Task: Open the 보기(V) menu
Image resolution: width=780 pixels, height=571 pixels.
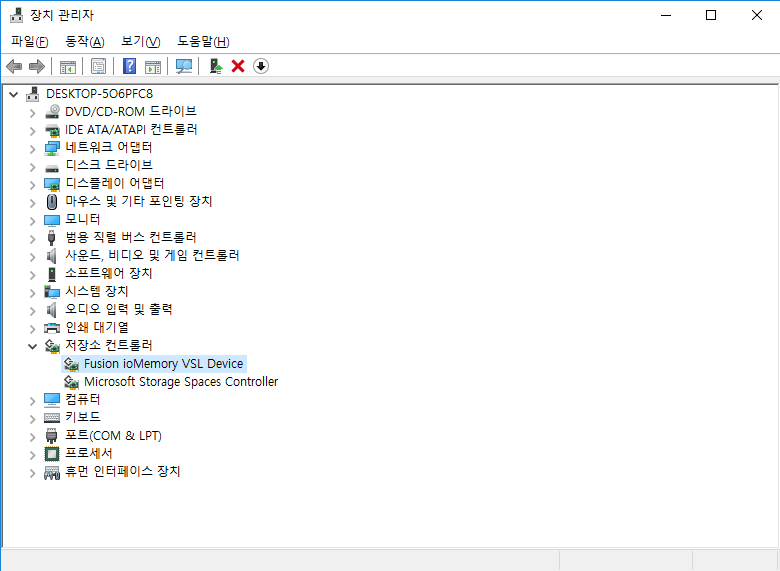Action: (x=141, y=42)
